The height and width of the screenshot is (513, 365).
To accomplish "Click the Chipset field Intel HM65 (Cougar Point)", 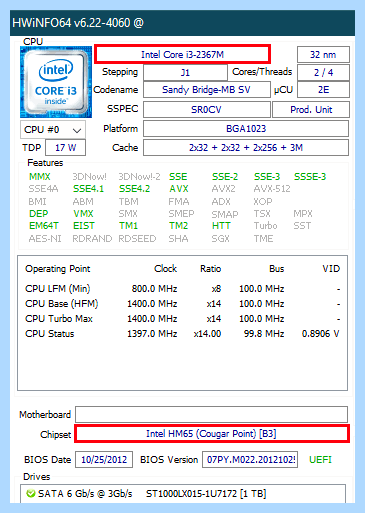I will point(212,434).
